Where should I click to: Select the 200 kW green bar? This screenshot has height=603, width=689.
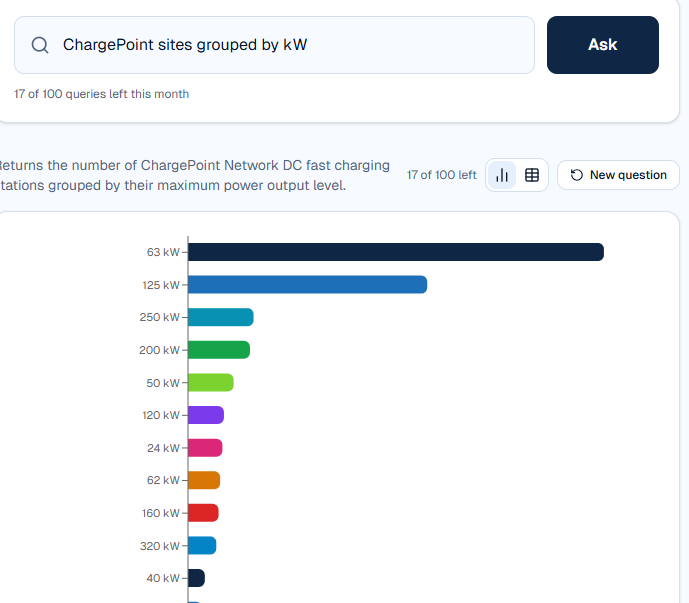tap(219, 350)
